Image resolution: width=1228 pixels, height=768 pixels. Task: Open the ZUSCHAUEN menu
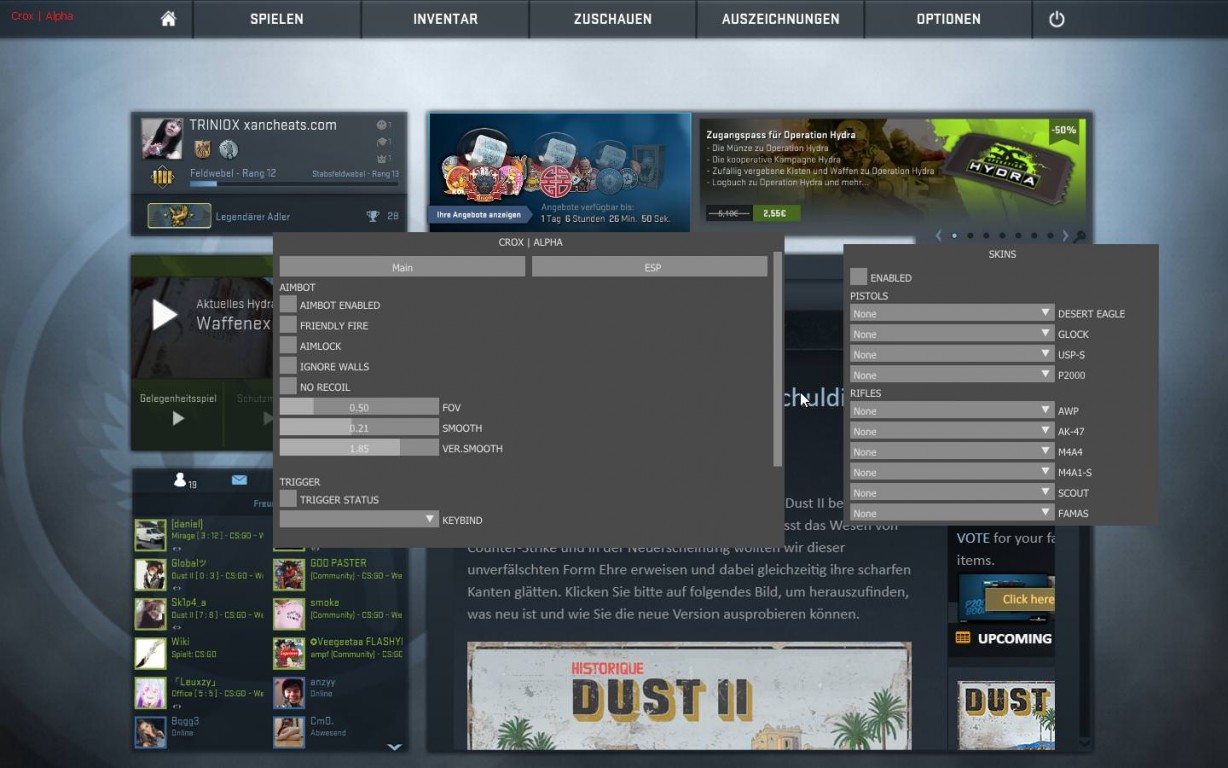pyautogui.click(x=613, y=19)
